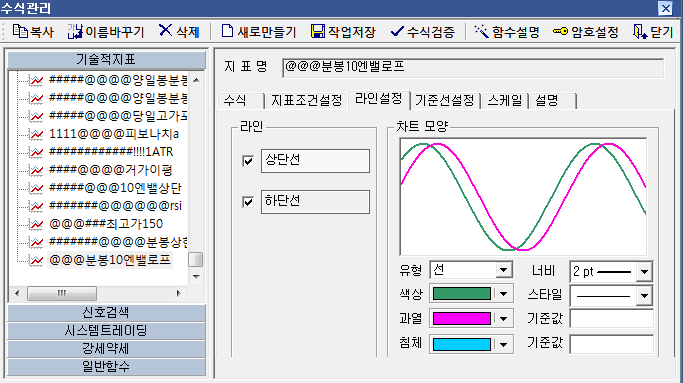Click the 기술적지표 category header
Screen dimensions: 683x383
(106, 60)
